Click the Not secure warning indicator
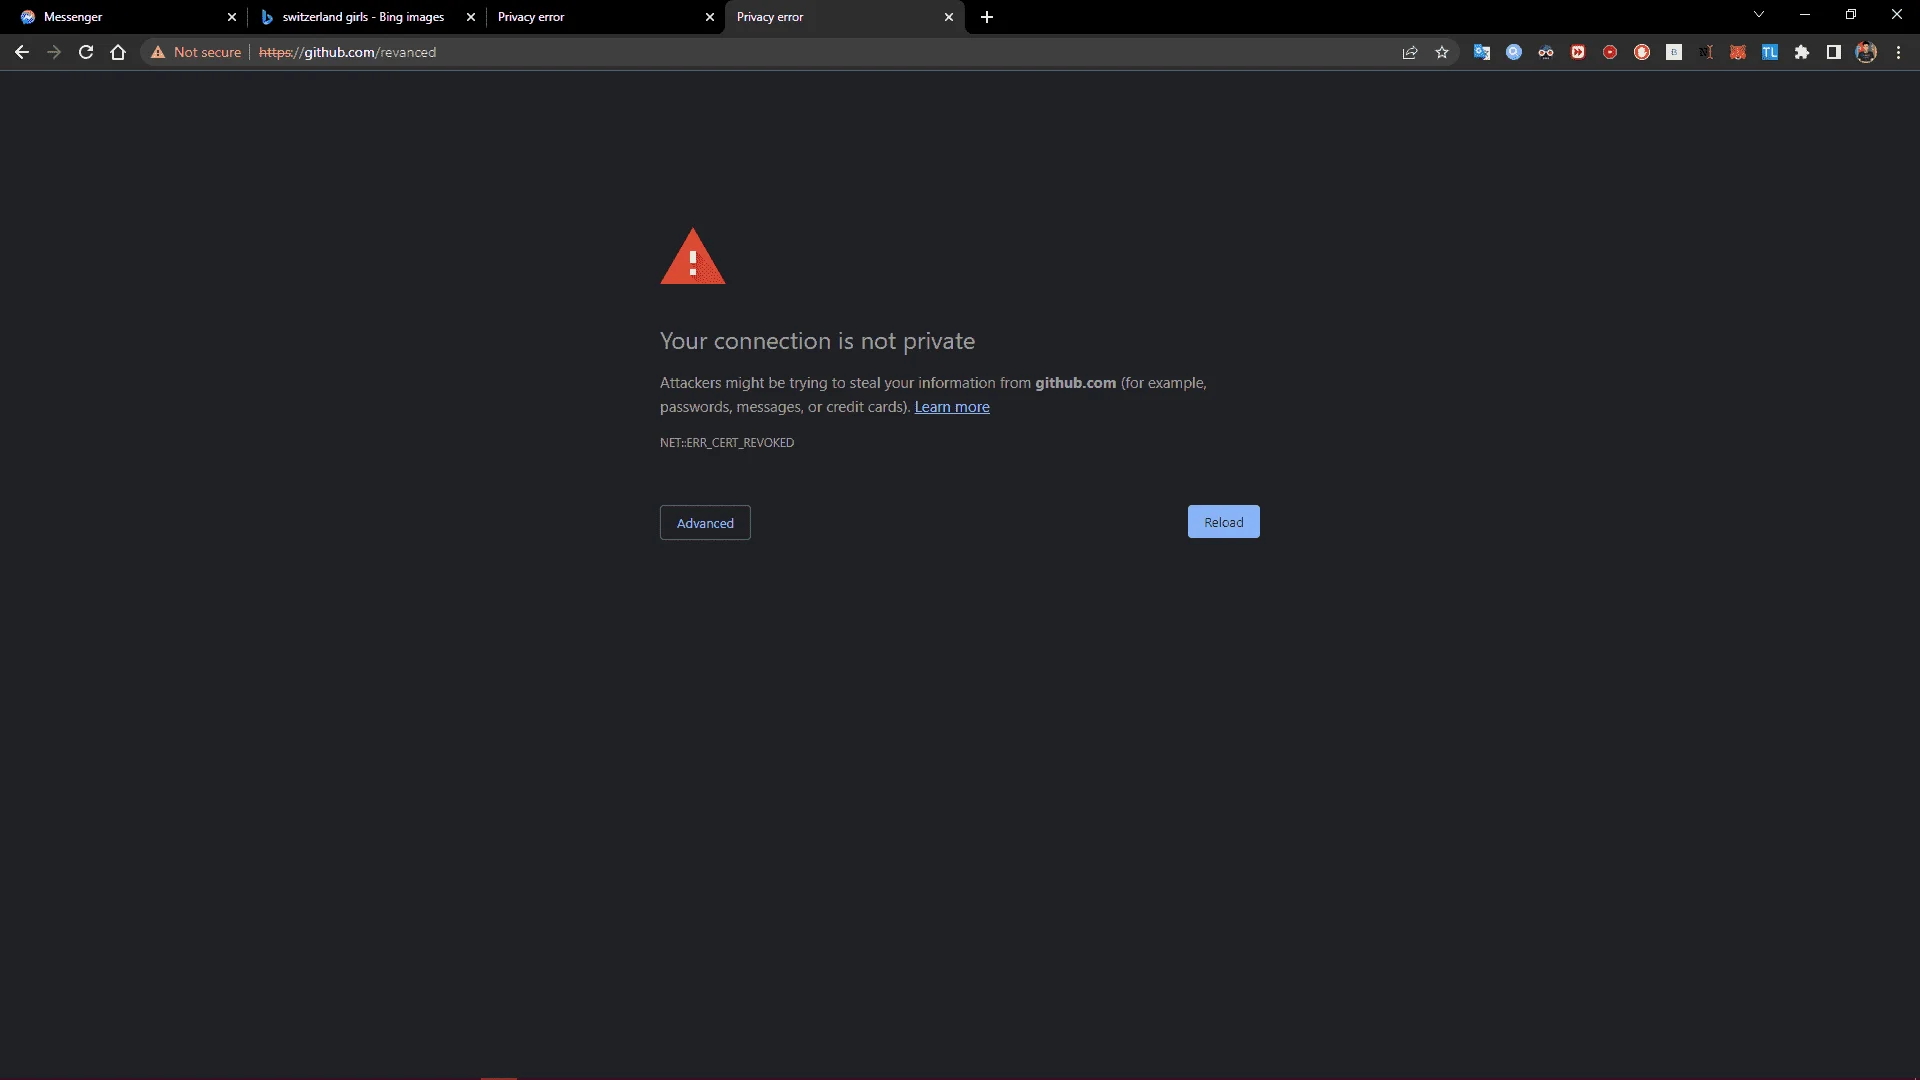 [196, 52]
